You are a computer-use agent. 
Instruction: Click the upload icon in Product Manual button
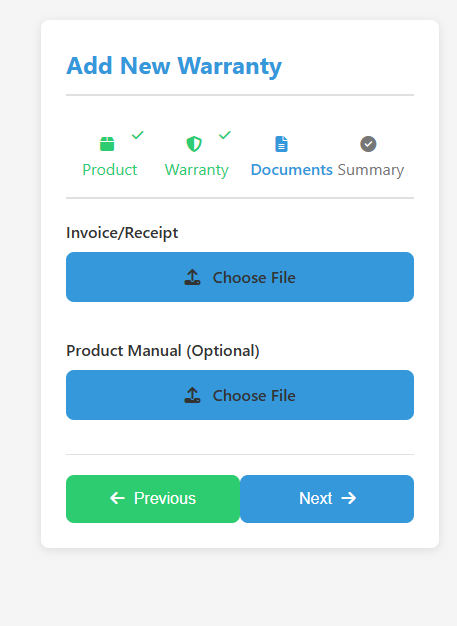(192, 395)
